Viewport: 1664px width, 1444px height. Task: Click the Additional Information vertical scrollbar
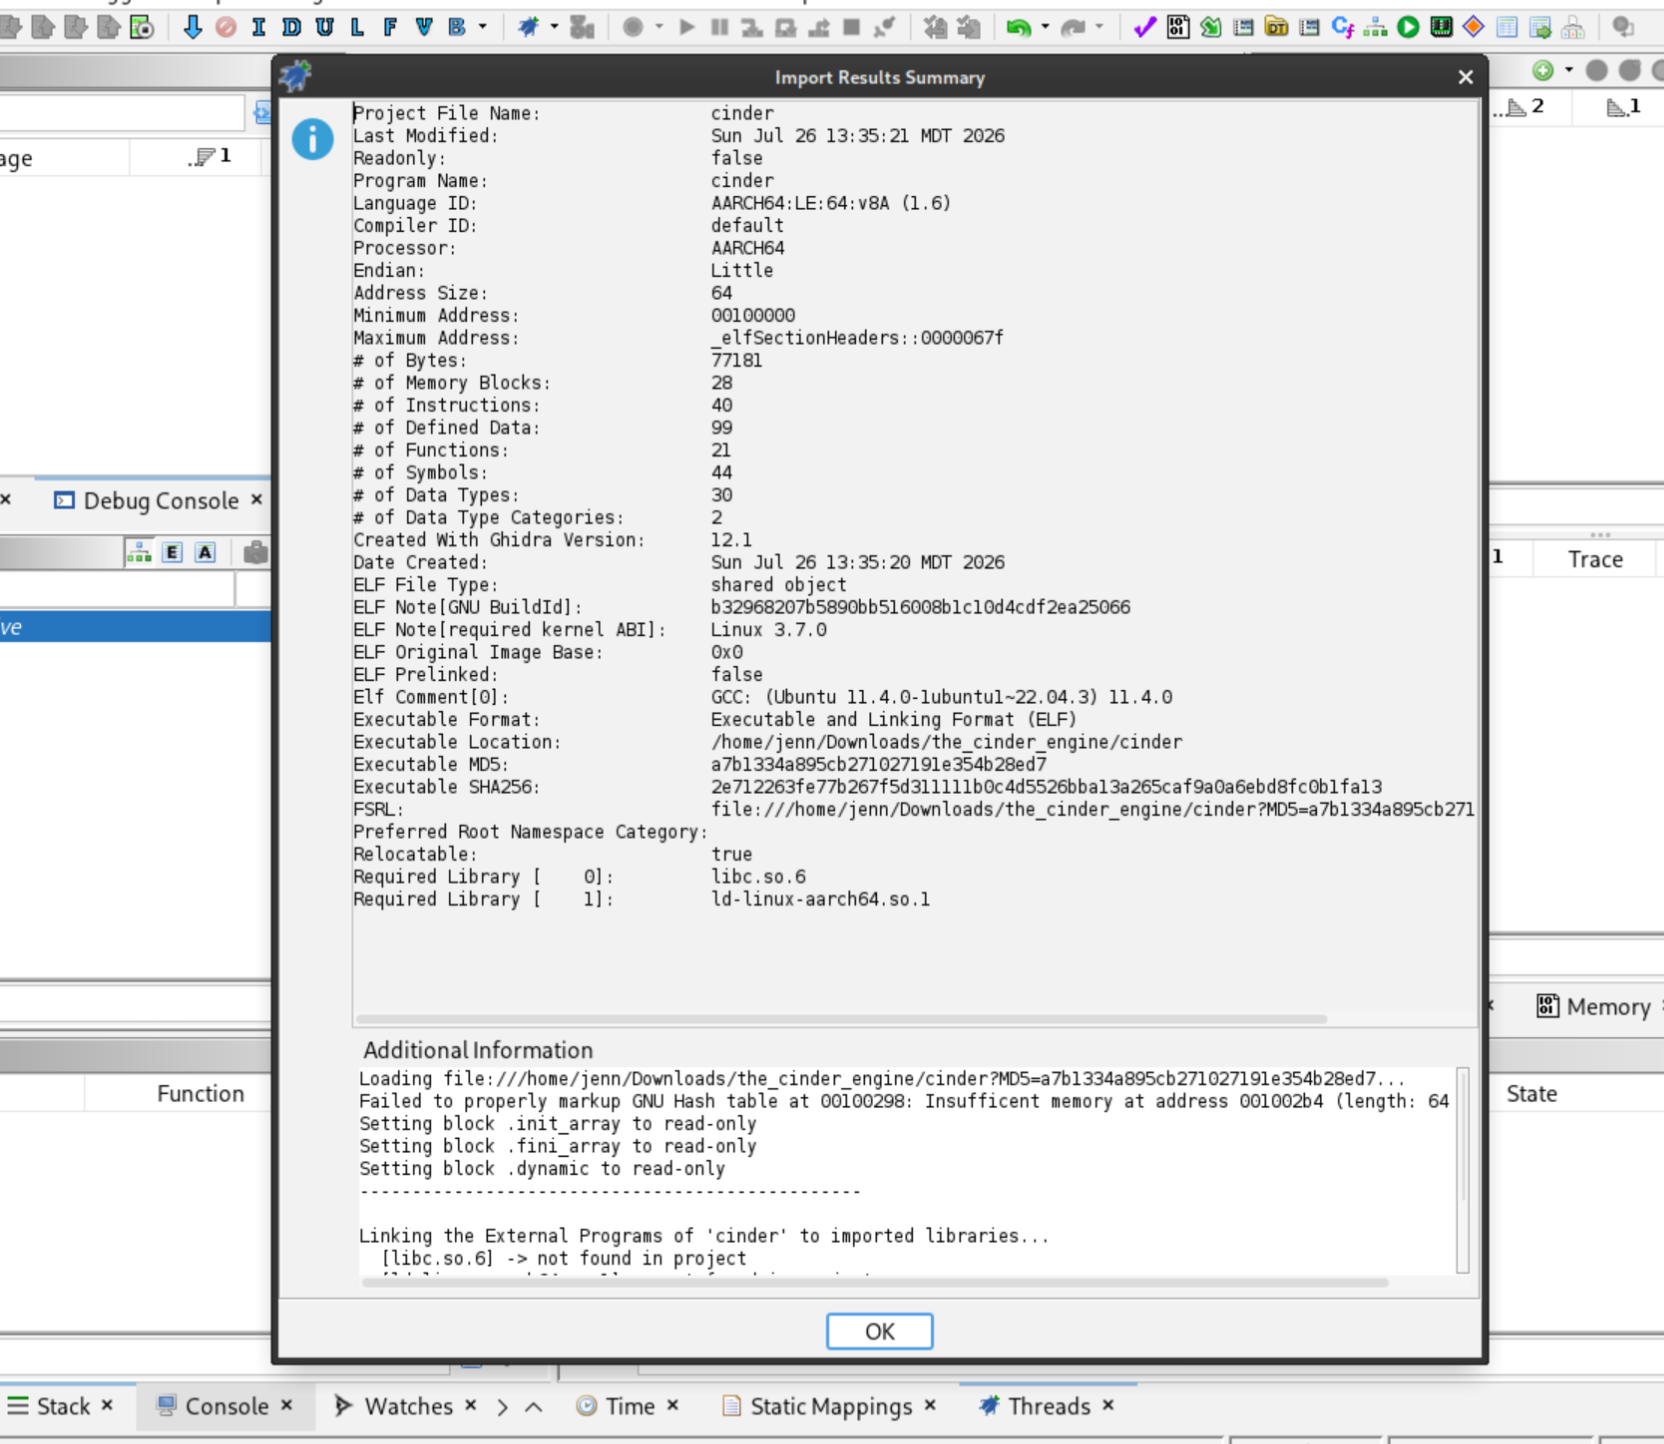coord(1462,1170)
